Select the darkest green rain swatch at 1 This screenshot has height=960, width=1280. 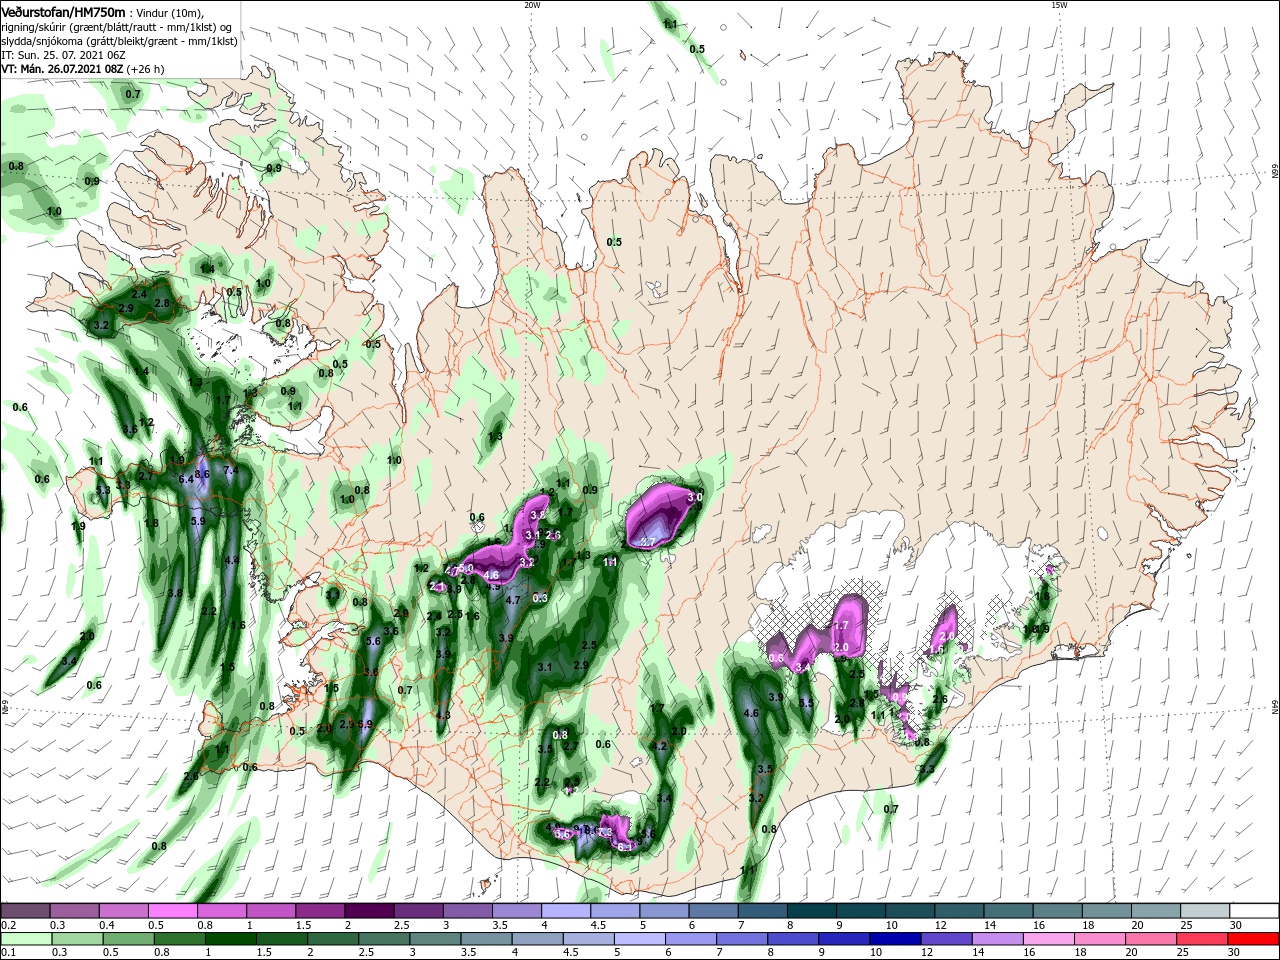point(230,938)
